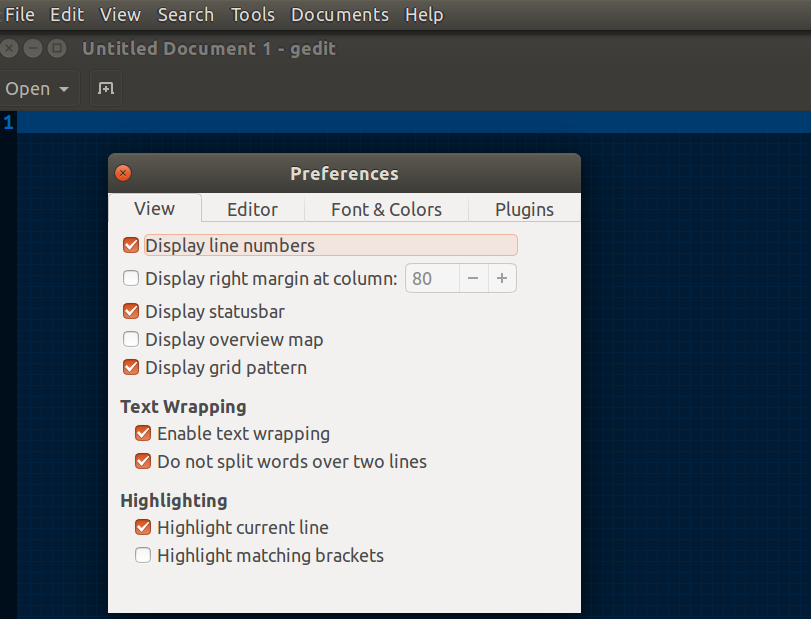Disable Display grid pattern
Screen dimensions: 811x619
pyautogui.click(x=131, y=368)
